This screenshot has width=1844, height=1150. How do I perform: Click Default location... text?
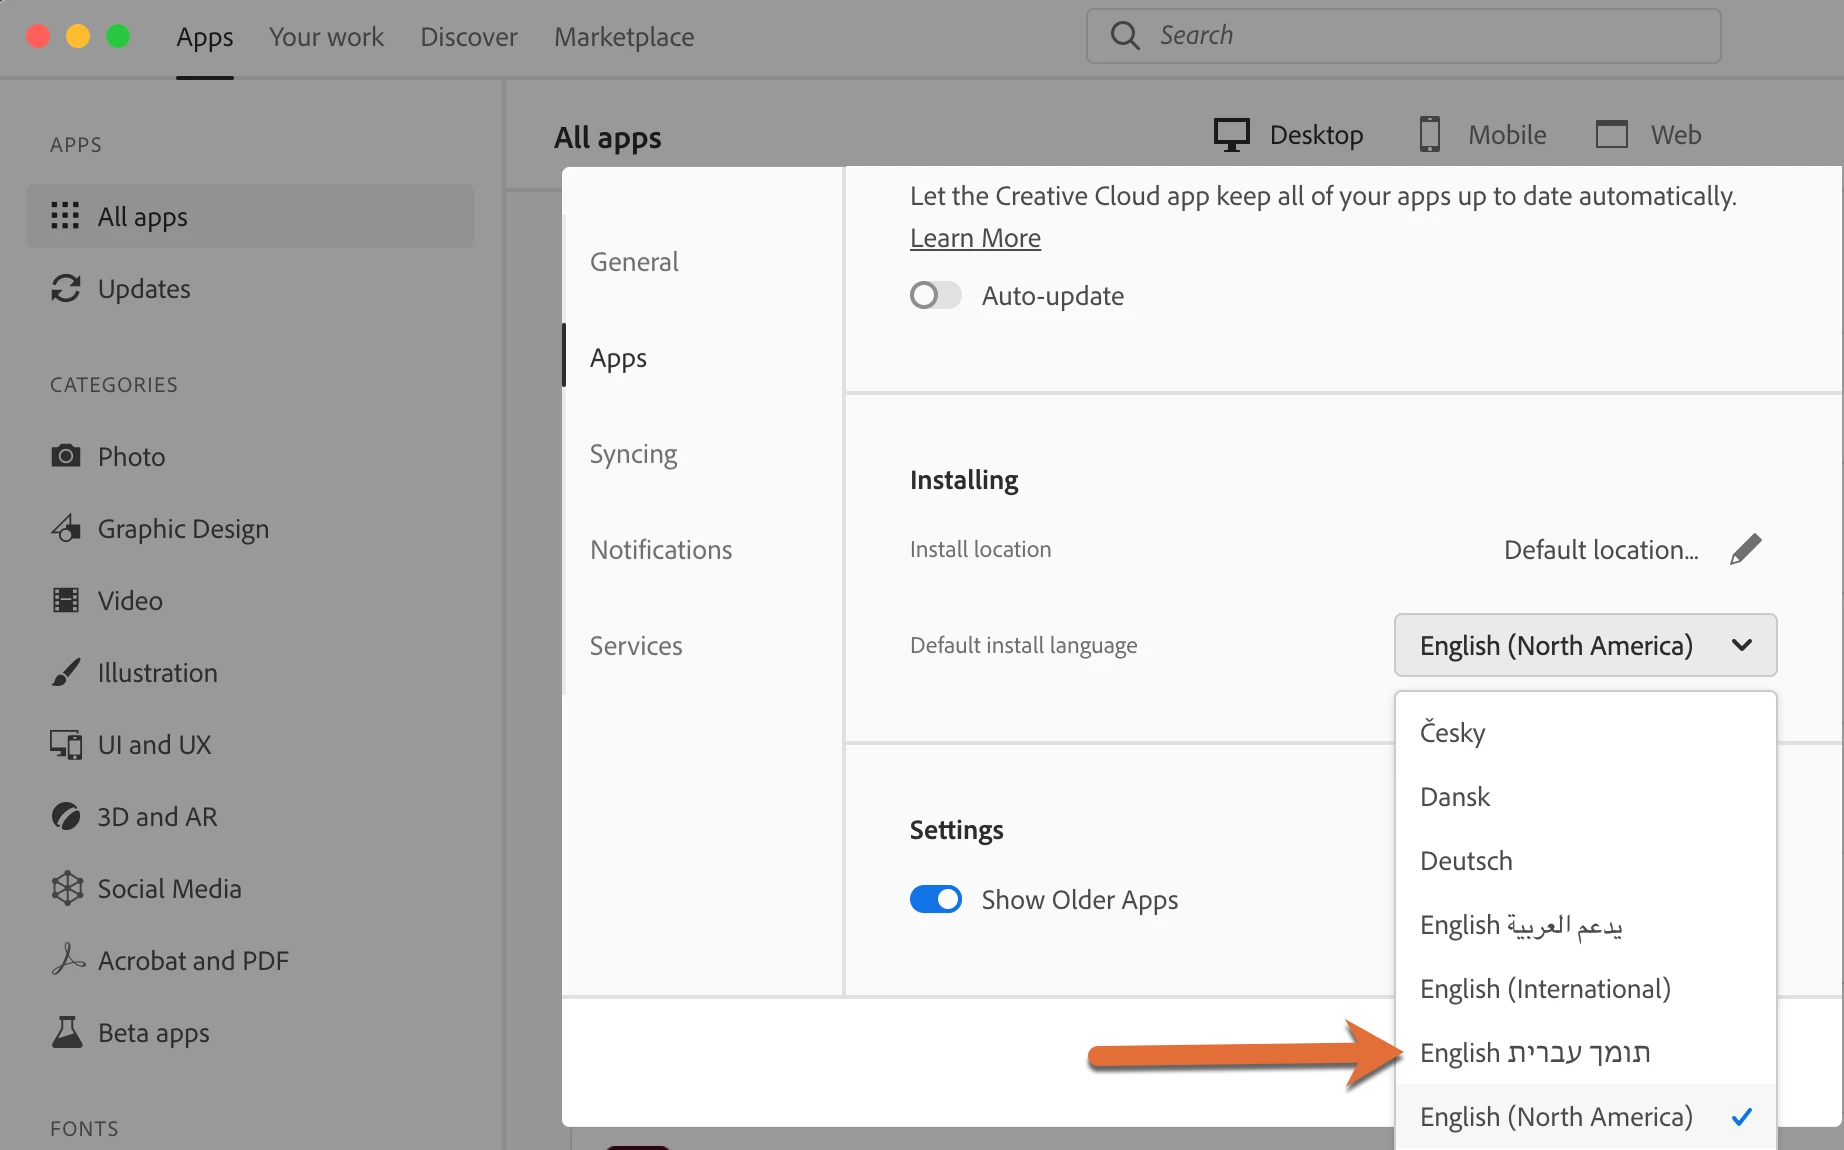click(1601, 549)
